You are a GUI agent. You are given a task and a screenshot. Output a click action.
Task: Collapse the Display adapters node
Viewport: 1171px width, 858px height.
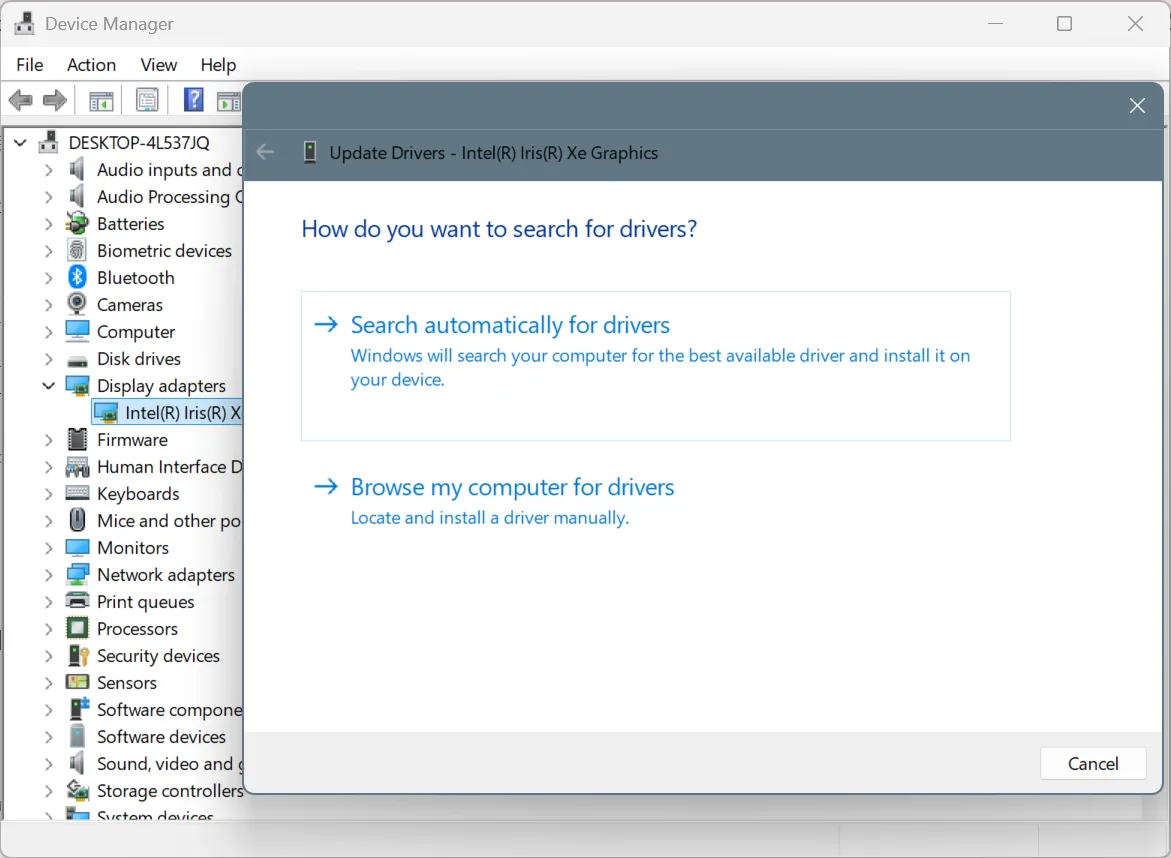coord(49,386)
